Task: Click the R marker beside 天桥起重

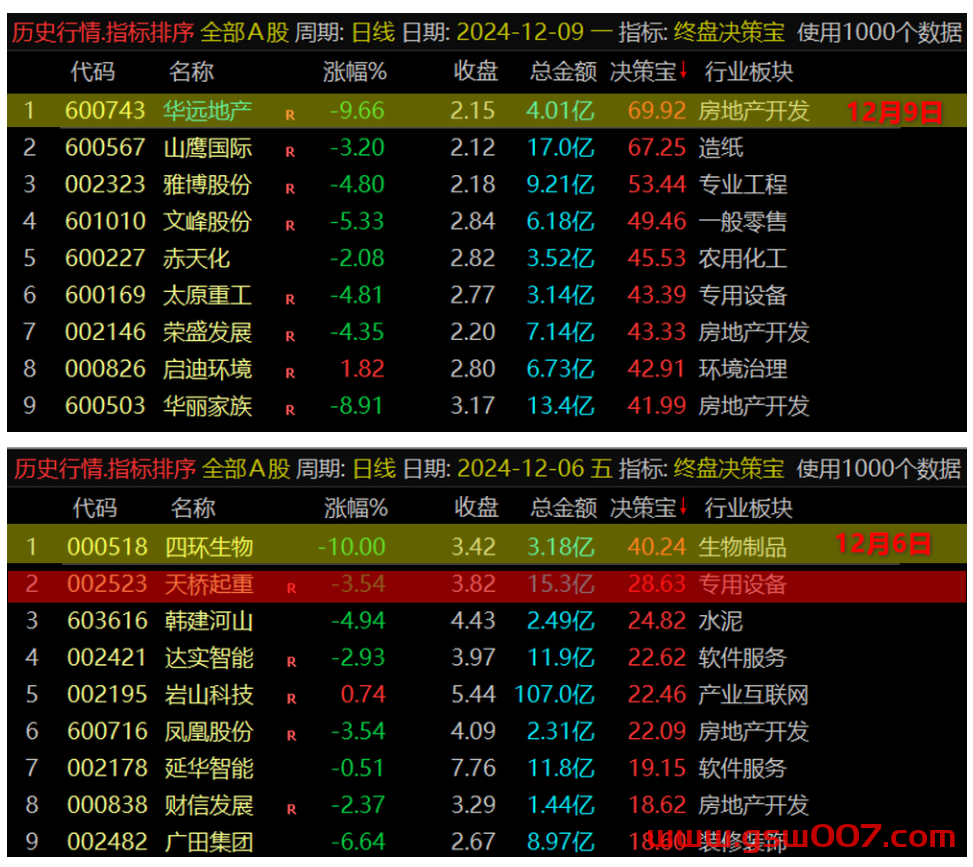Action: [291, 588]
